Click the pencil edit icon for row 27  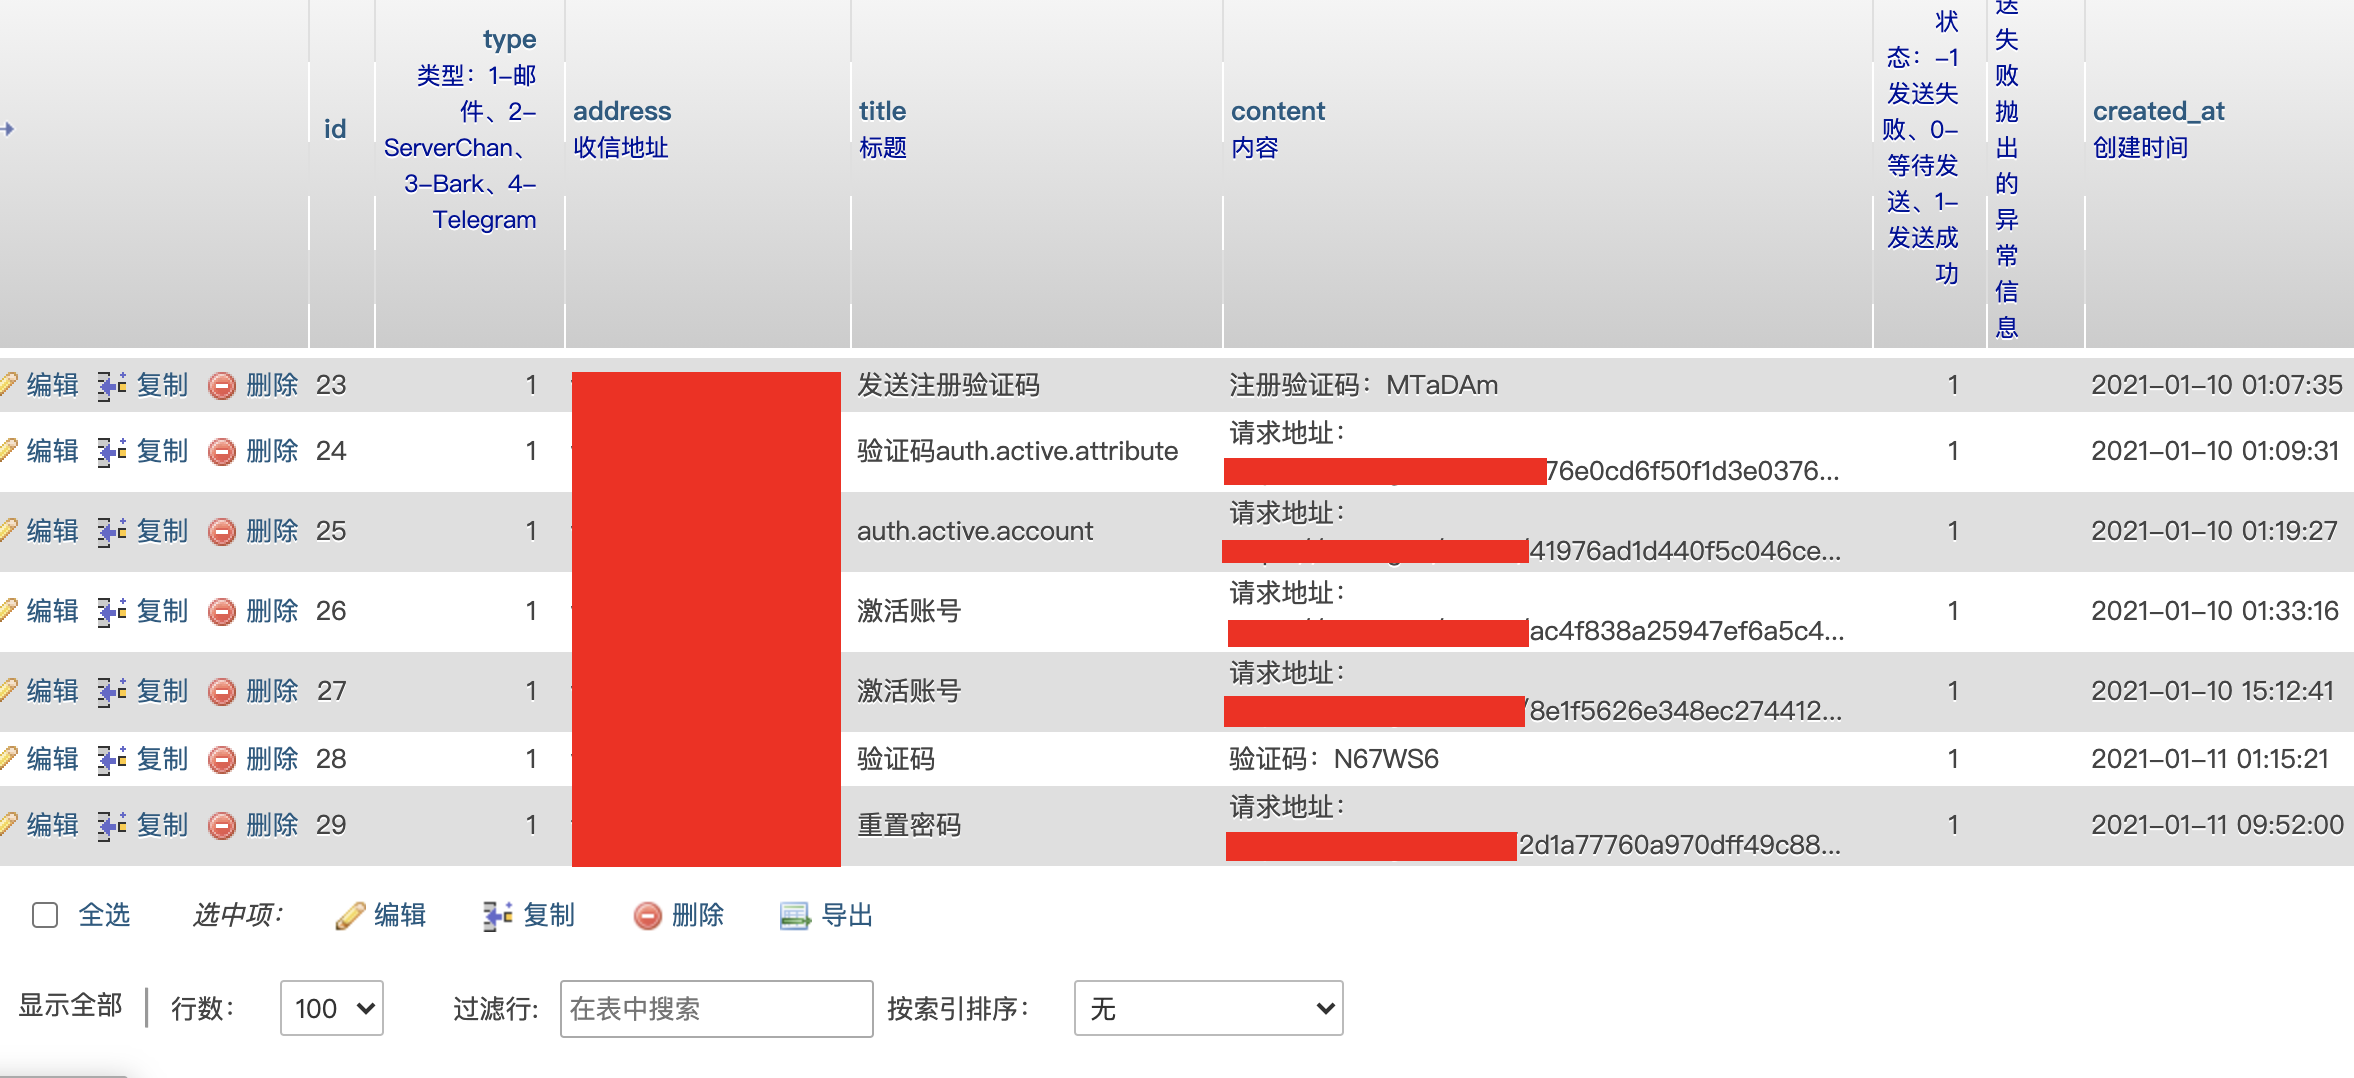pyautogui.click(x=8, y=691)
